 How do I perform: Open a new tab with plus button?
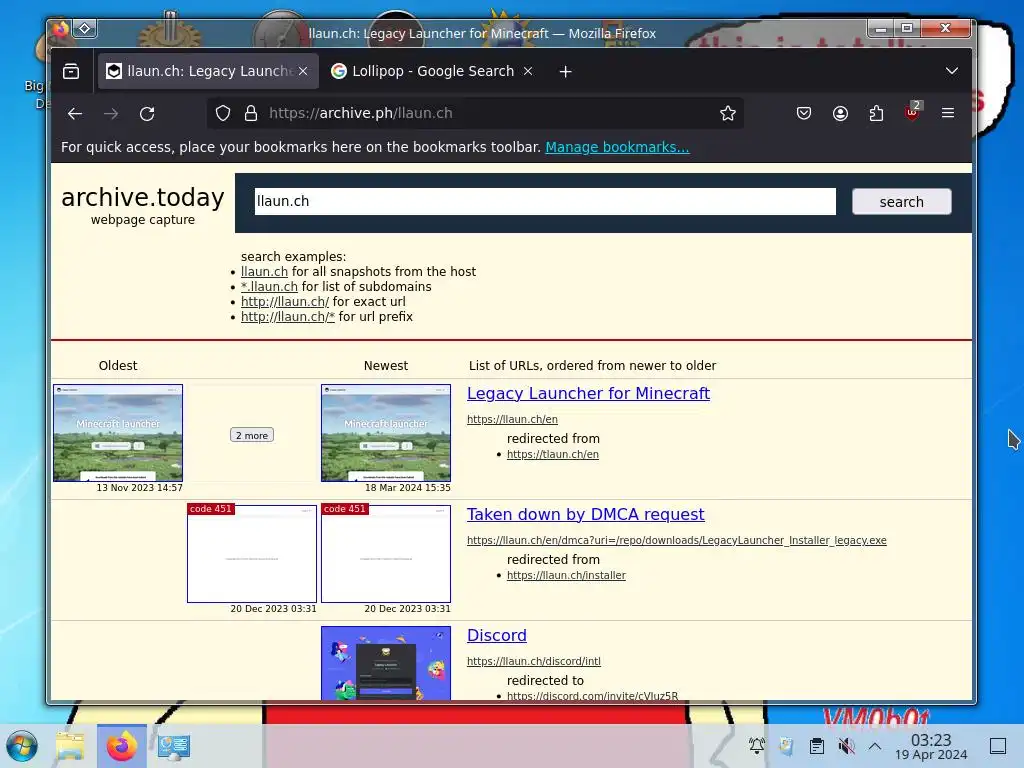tap(566, 72)
